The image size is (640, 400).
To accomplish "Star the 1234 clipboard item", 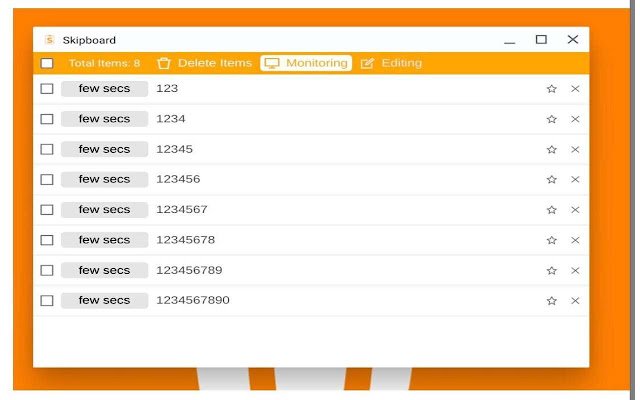I will (x=551, y=119).
